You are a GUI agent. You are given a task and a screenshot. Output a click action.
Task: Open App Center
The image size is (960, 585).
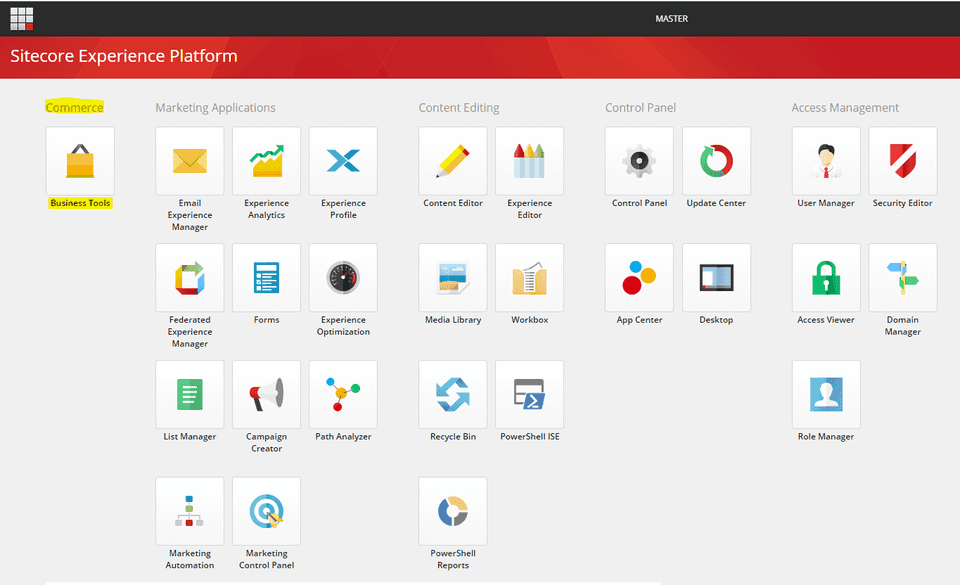(x=639, y=278)
